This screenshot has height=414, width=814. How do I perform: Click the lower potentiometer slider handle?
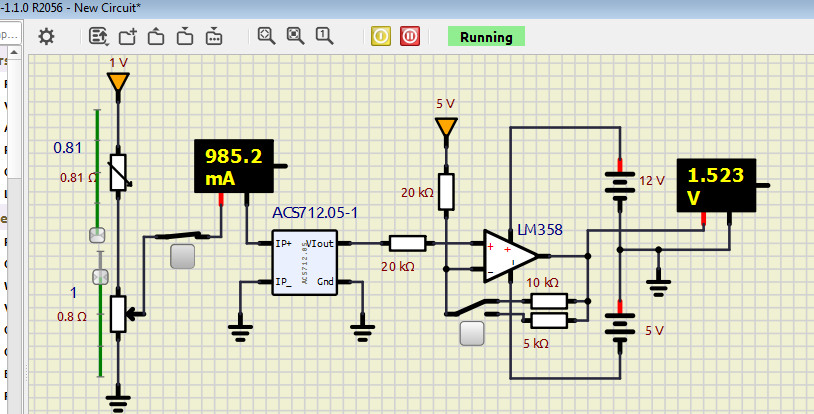coord(100,276)
